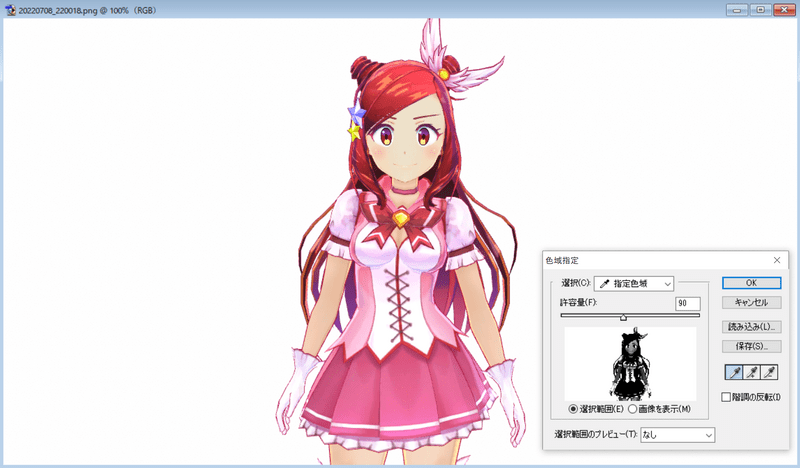Click the document icon in title bar

[x=9, y=9]
